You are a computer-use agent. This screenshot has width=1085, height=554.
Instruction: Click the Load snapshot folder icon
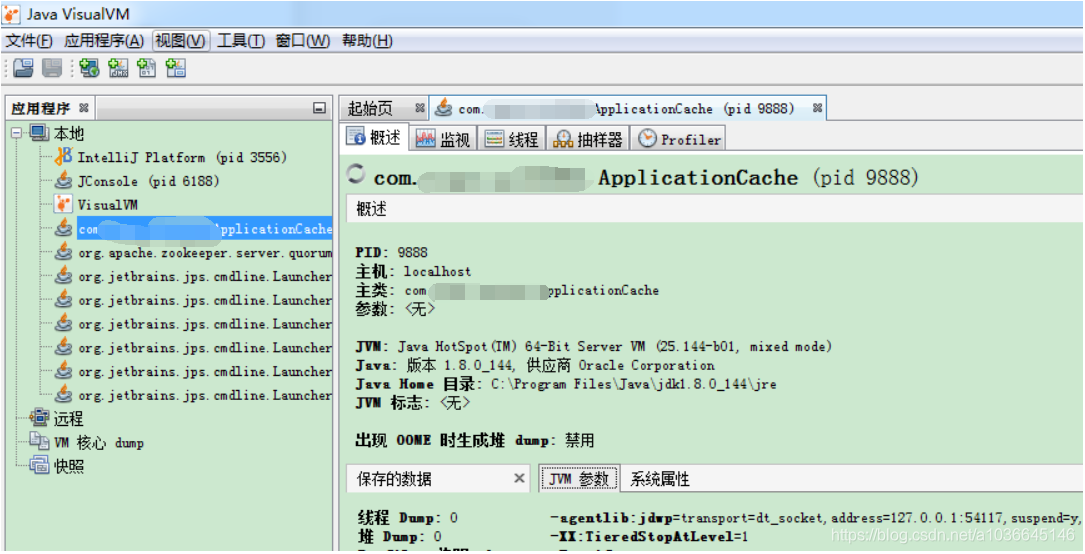[x=23, y=68]
